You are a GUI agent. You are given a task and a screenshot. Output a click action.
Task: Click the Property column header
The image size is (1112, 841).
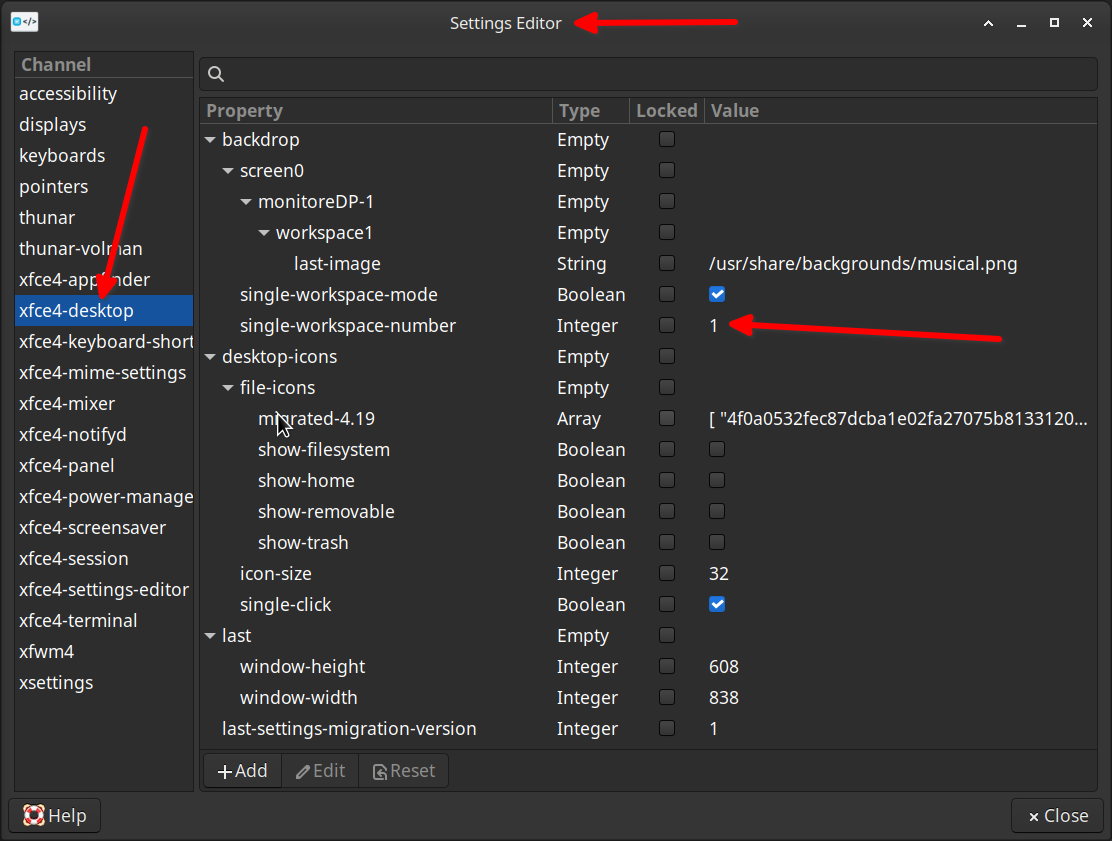376,111
